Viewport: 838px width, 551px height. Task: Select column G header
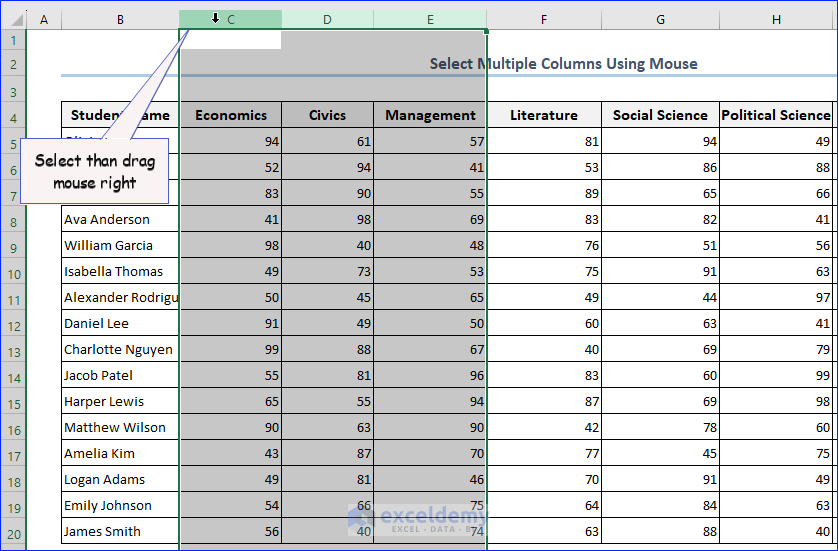pos(661,20)
